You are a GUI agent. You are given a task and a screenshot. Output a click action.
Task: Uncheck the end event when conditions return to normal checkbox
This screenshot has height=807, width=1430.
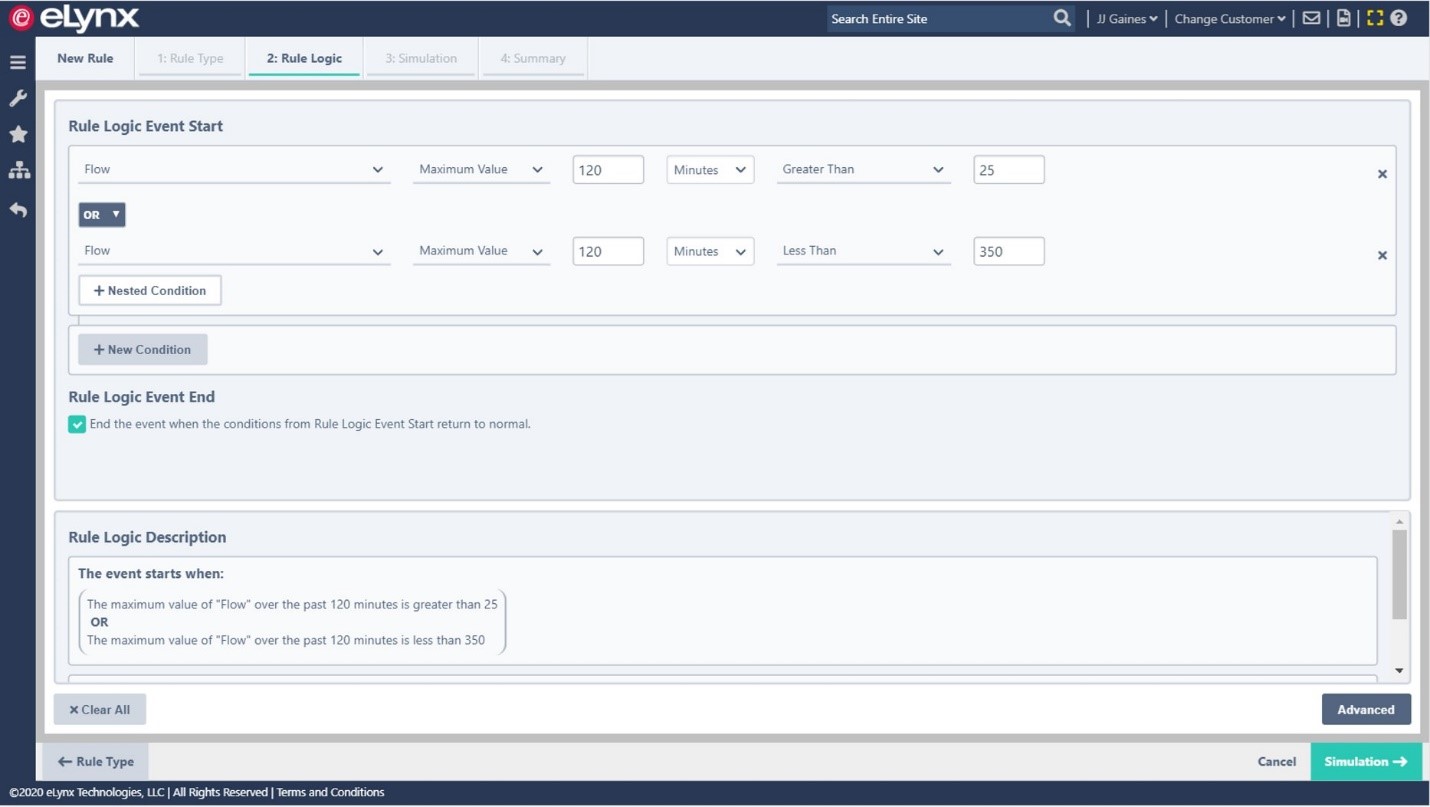[77, 424]
